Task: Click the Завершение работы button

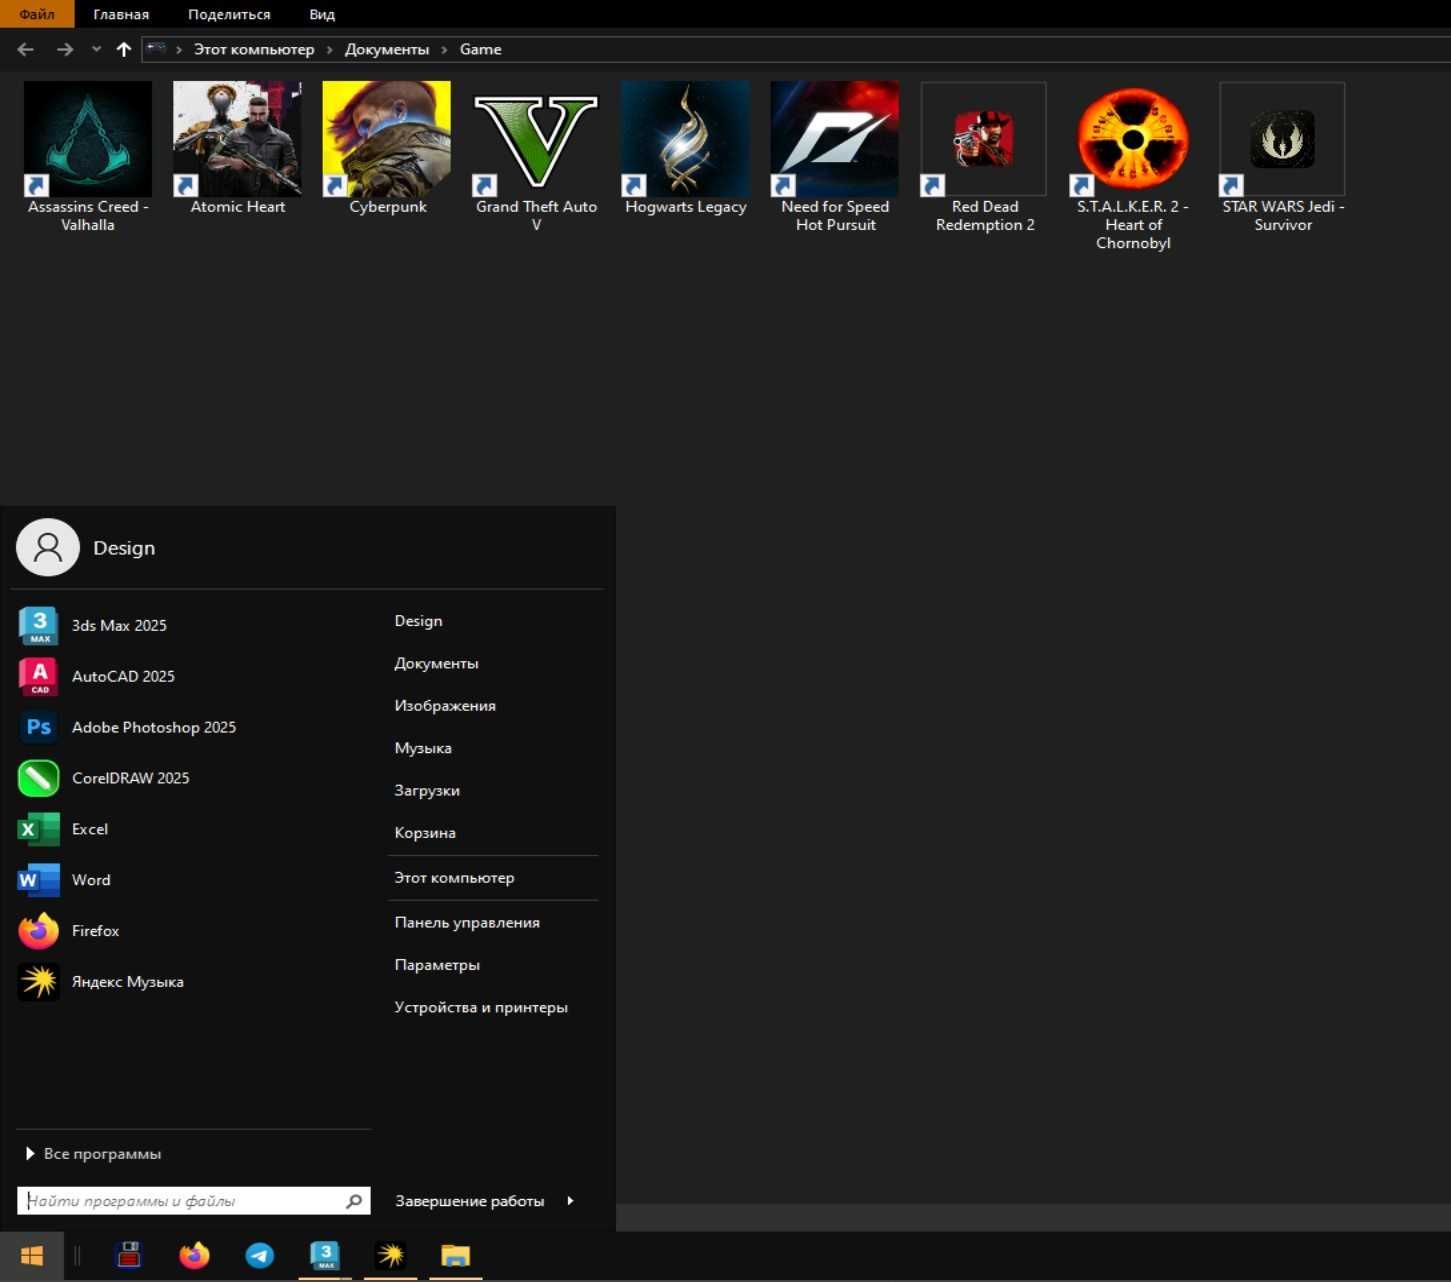Action: (x=470, y=1201)
